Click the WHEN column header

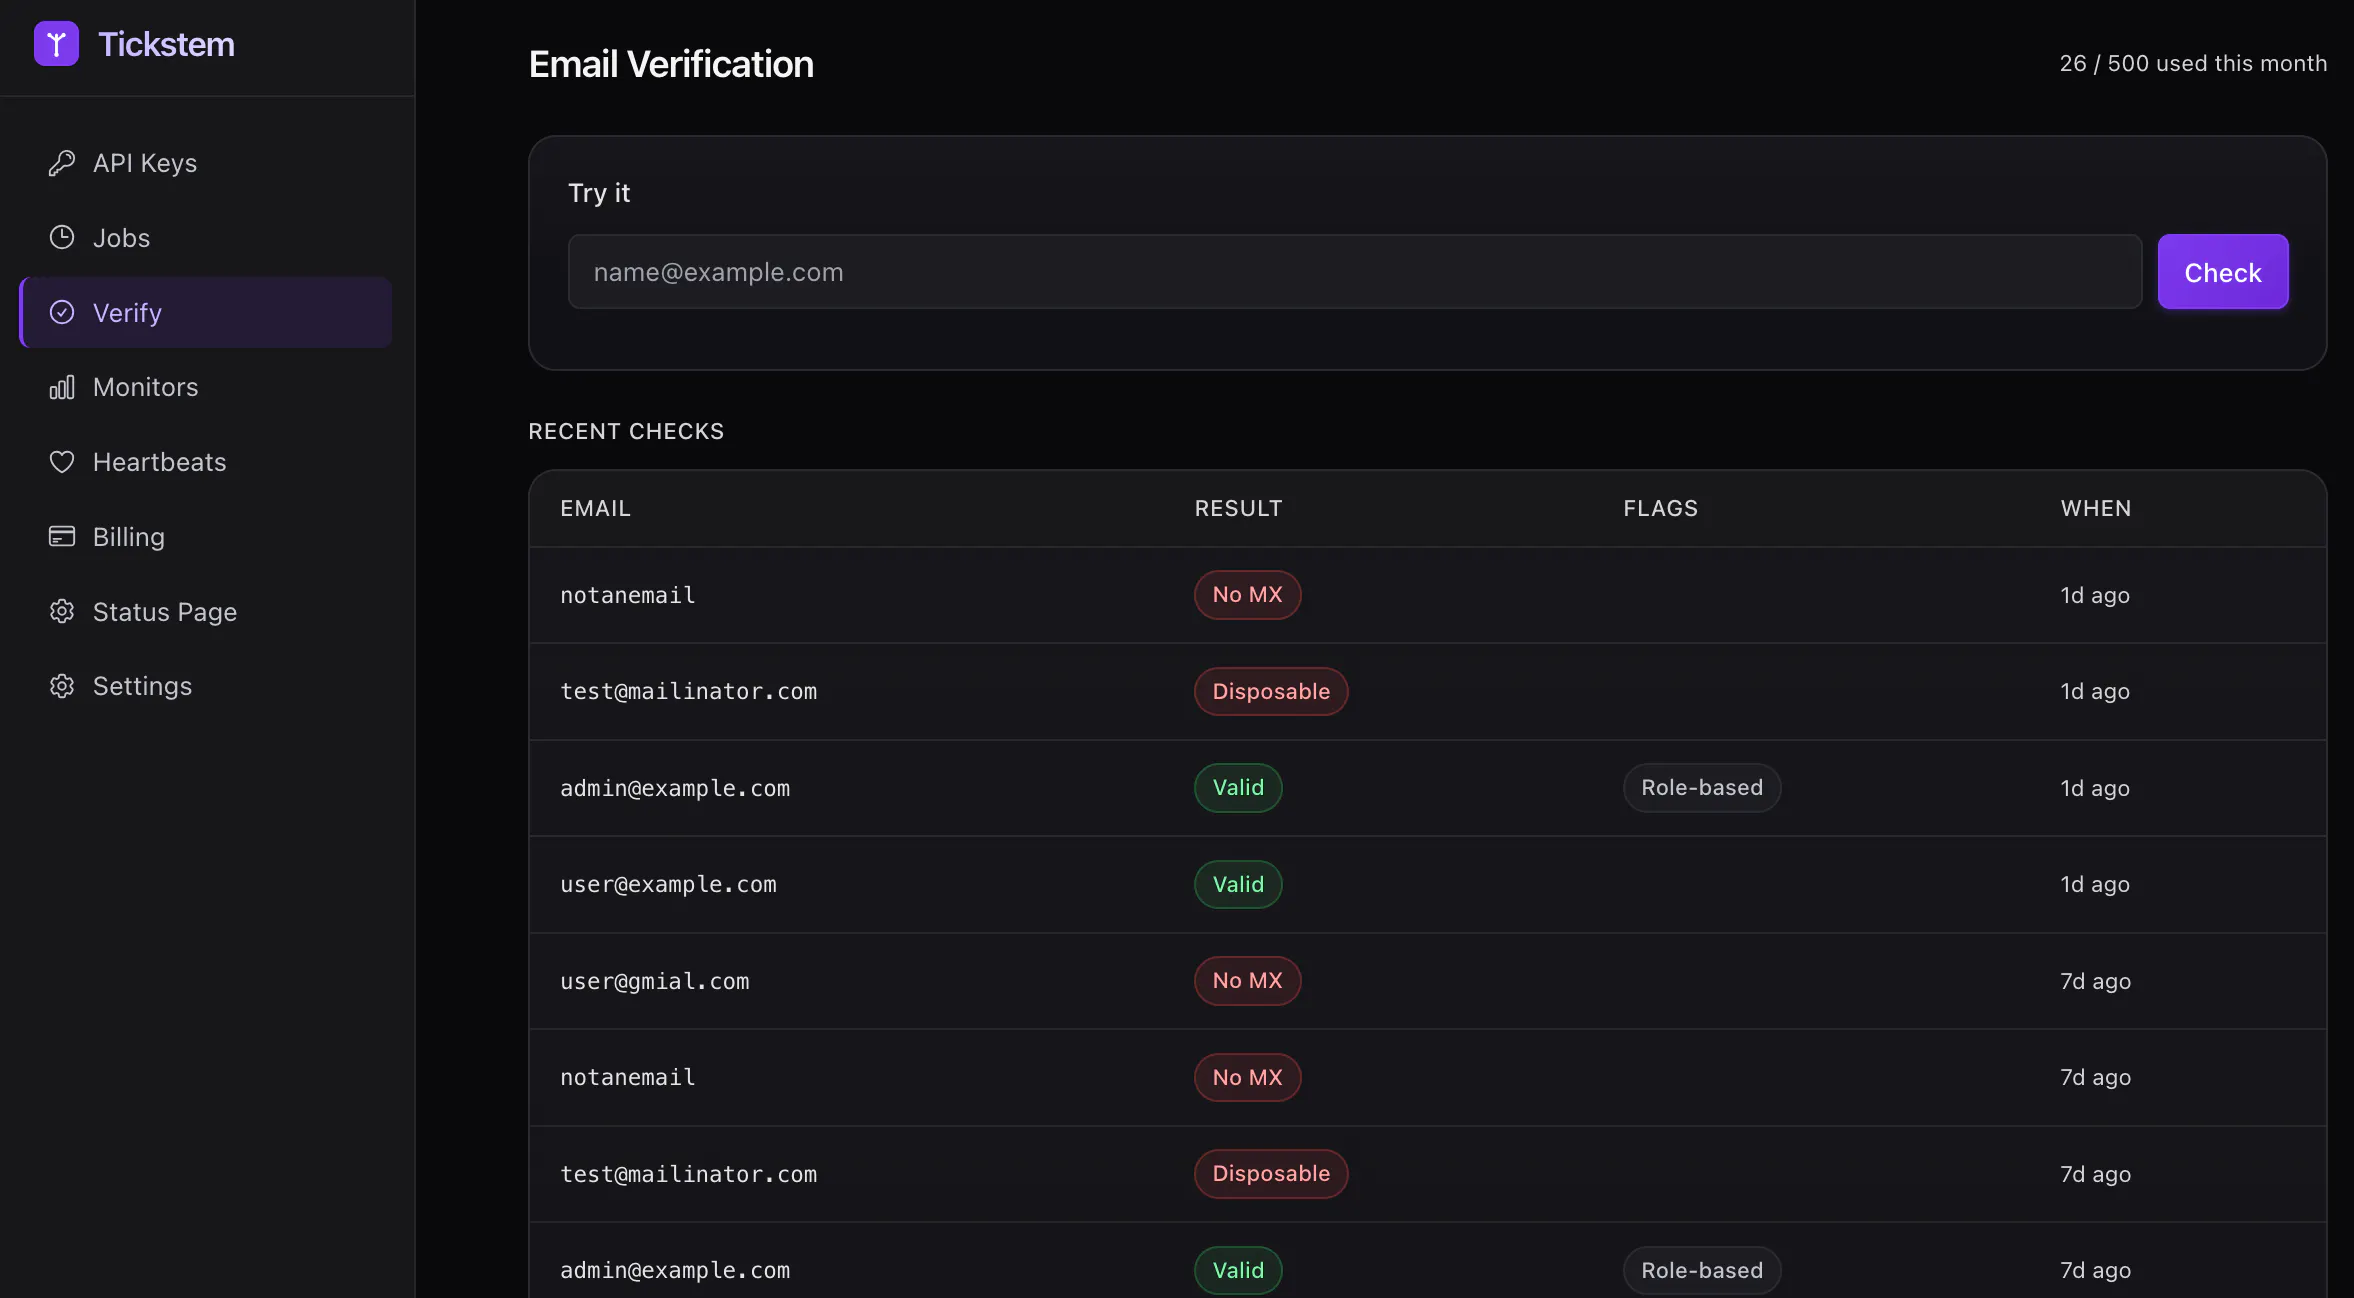point(2096,508)
